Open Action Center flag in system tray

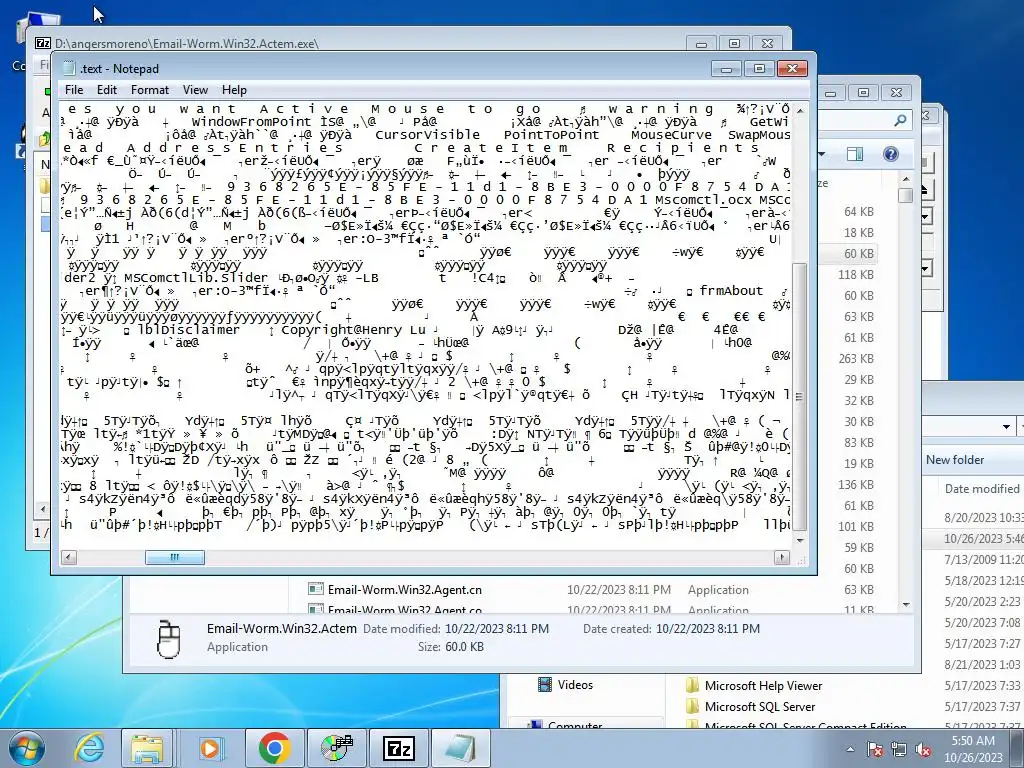click(x=875, y=749)
